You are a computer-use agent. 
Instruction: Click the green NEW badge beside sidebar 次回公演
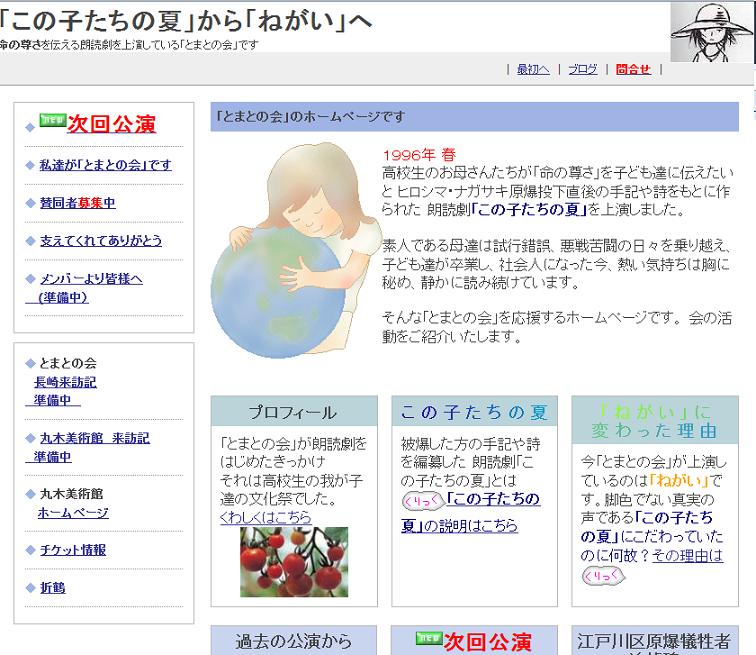[53, 120]
